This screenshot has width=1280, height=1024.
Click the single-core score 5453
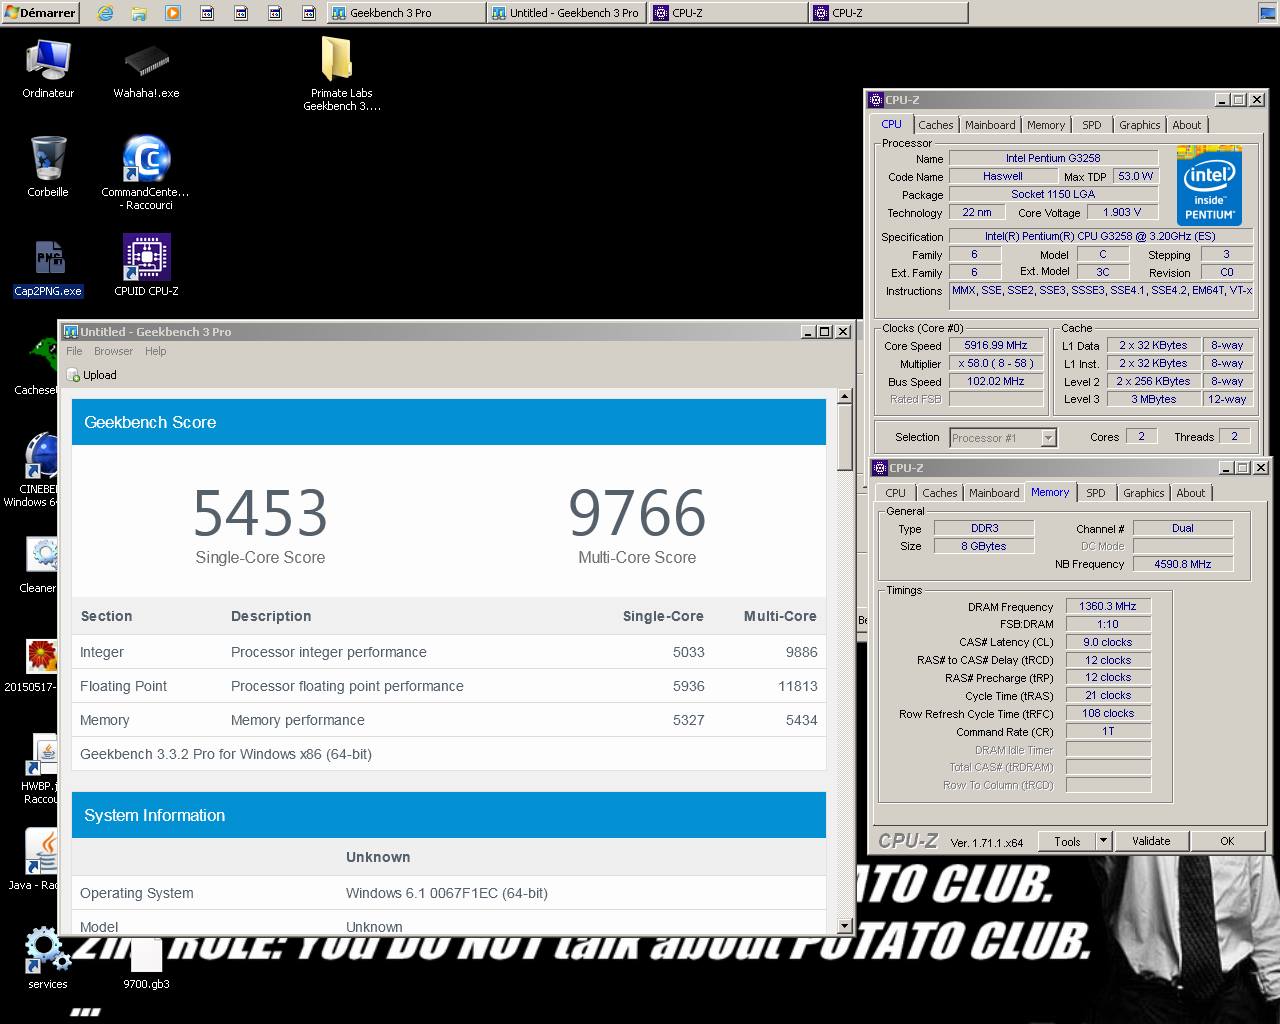[260, 513]
